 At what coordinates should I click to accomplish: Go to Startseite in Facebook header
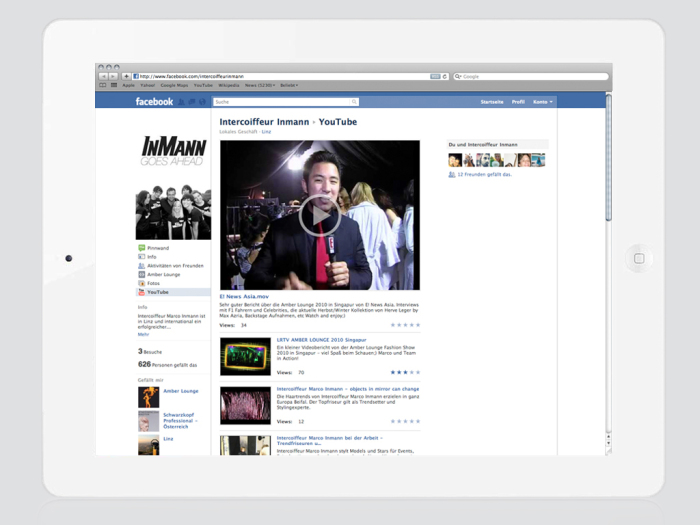pyautogui.click(x=492, y=102)
